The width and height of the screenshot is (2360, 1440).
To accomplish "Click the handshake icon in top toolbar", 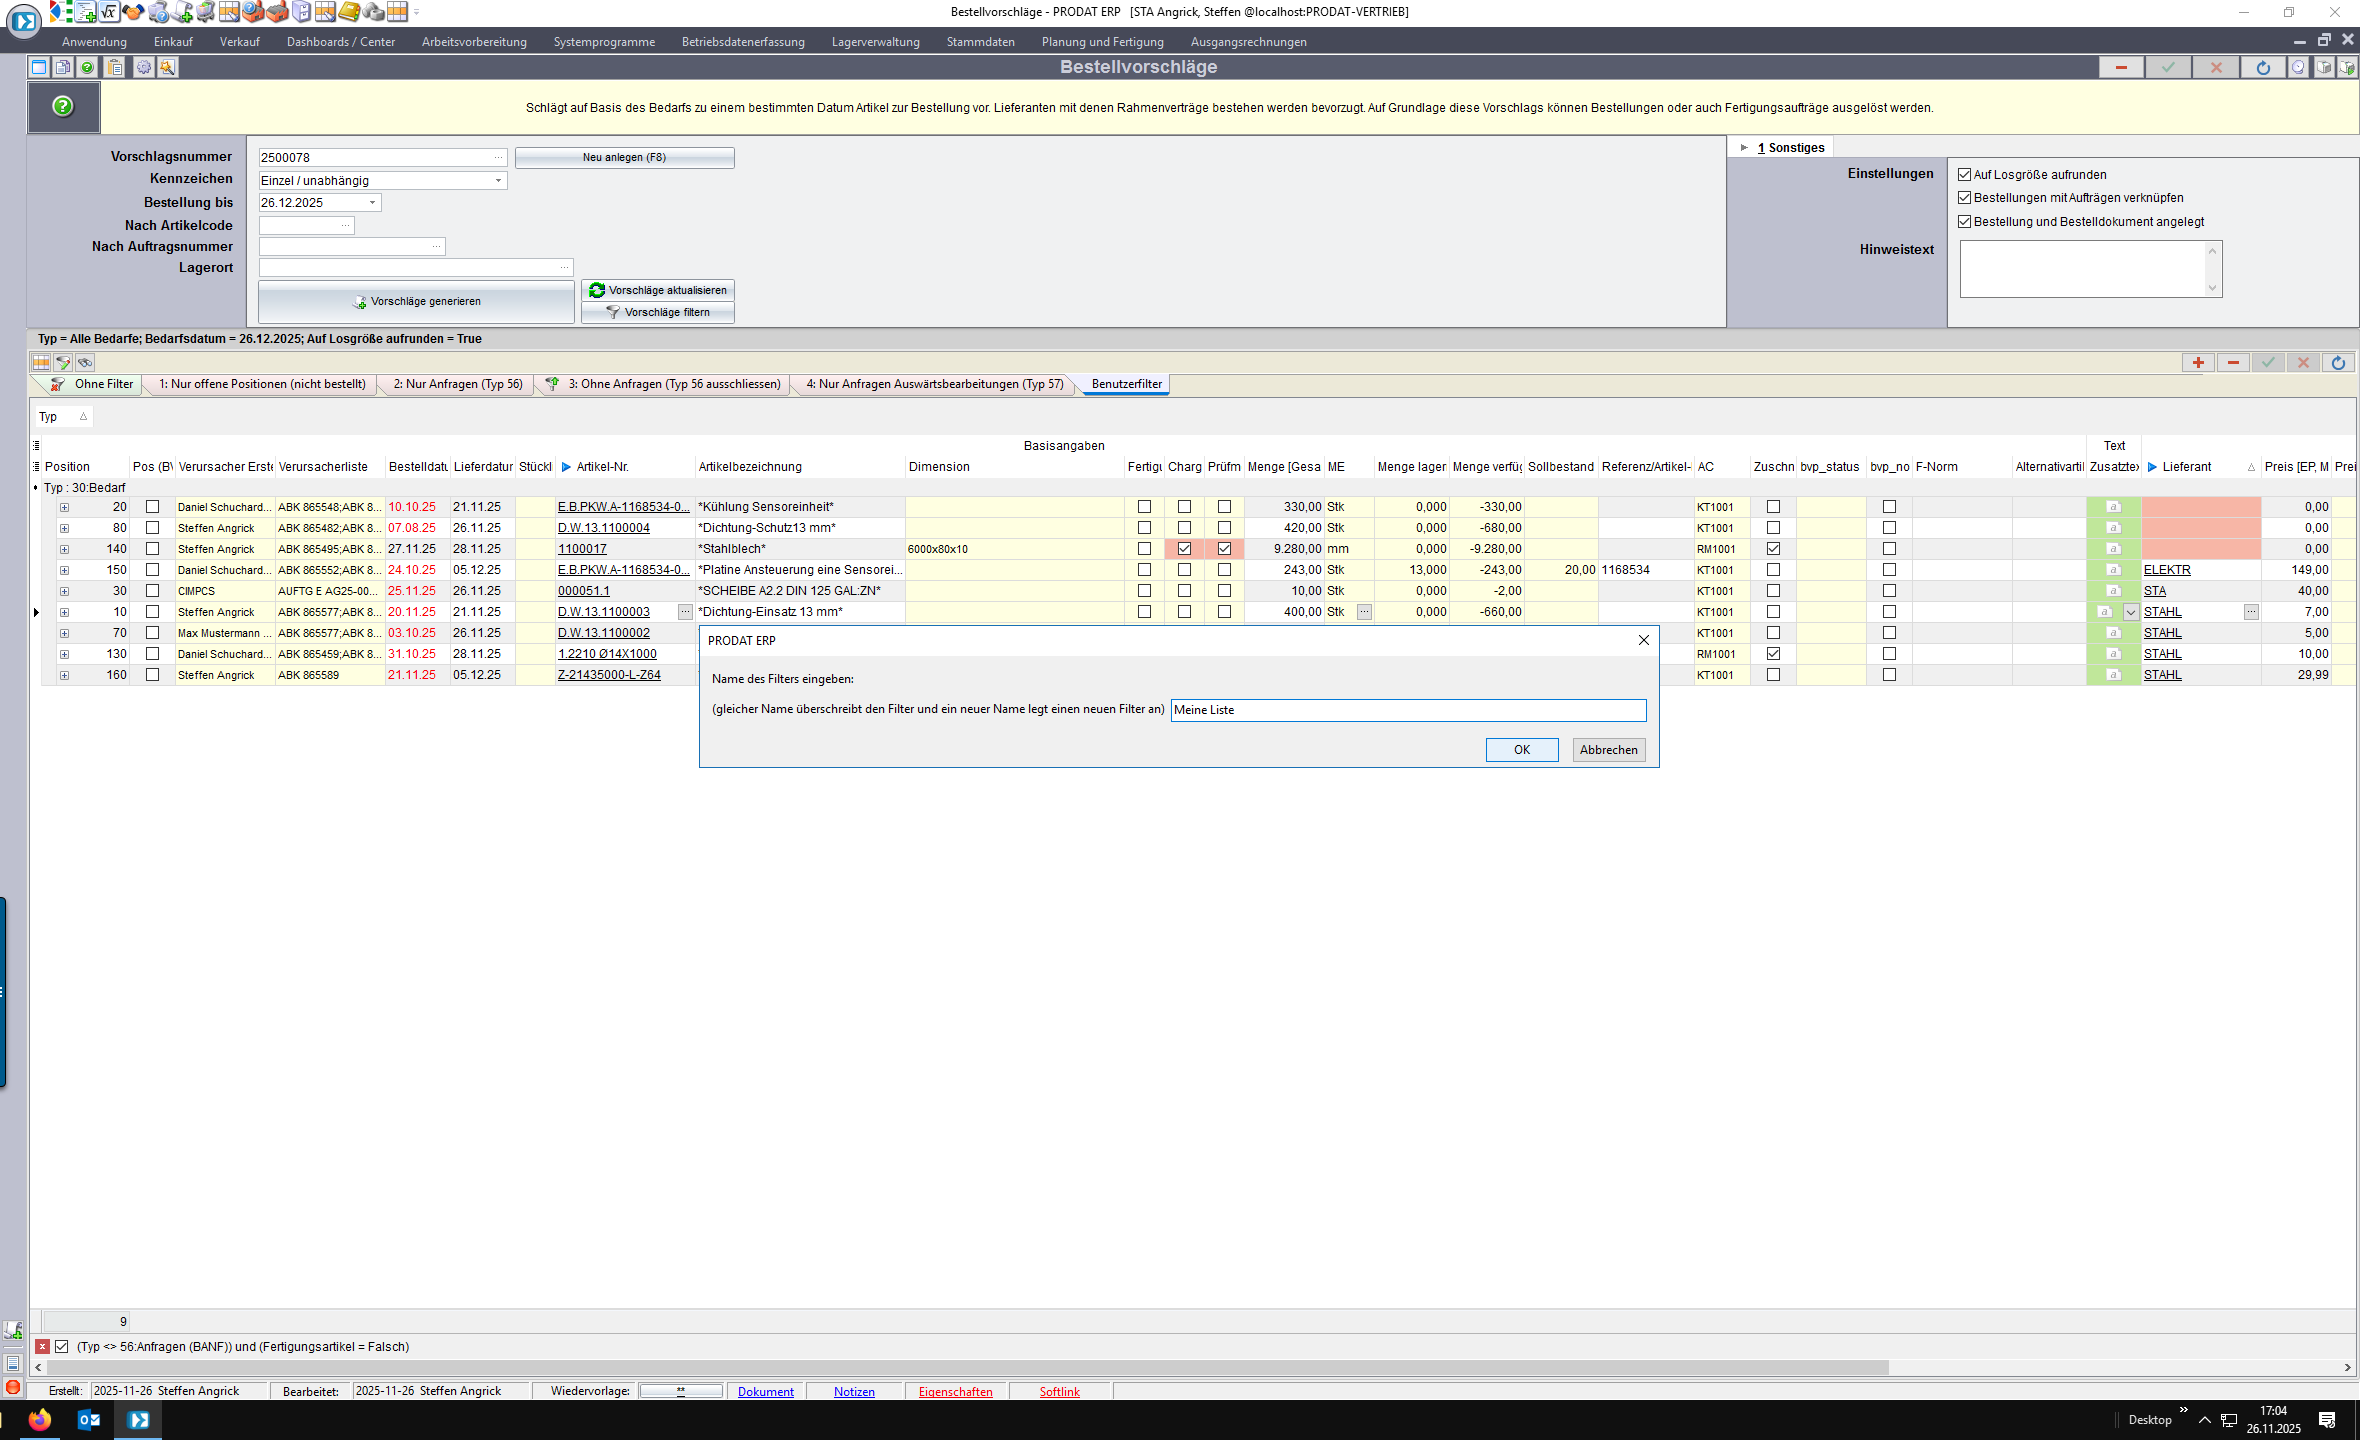I will (x=133, y=12).
